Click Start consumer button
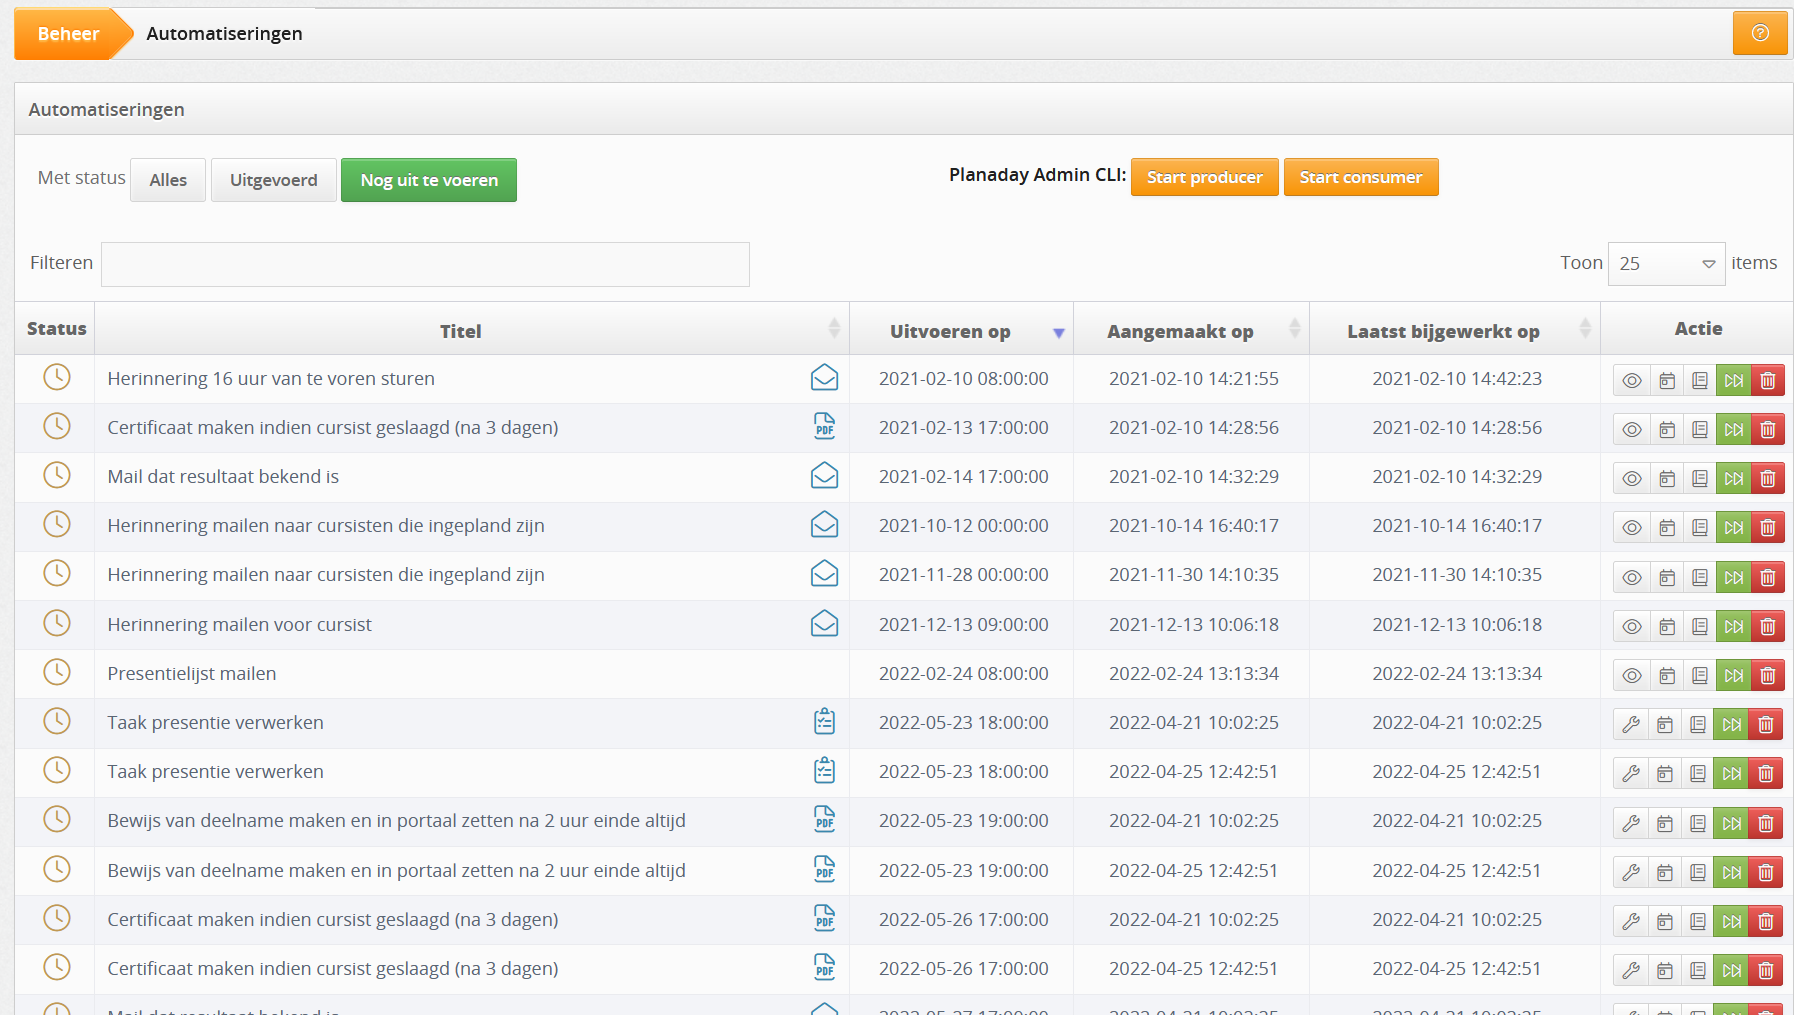This screenshot has height=1015, width=1794. tap(1361, 177)
